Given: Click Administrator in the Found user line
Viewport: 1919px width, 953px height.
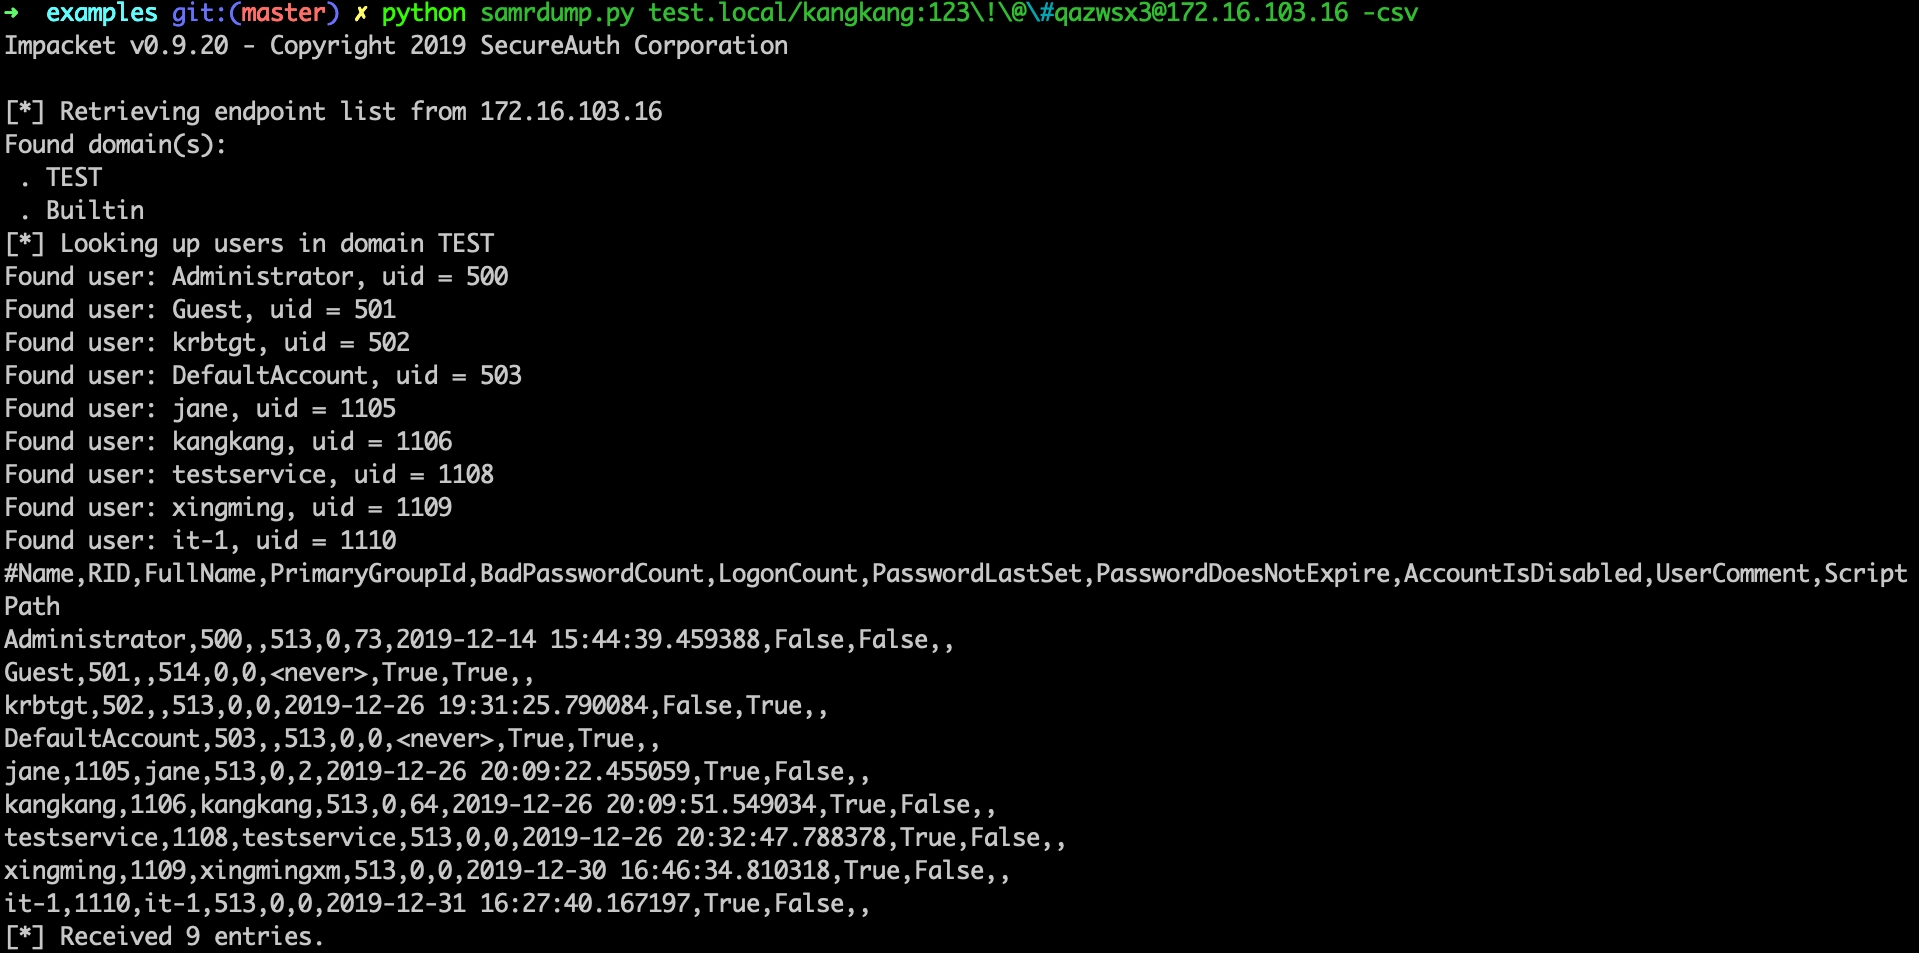Looking at the screenshot, I should pos(263,277).
